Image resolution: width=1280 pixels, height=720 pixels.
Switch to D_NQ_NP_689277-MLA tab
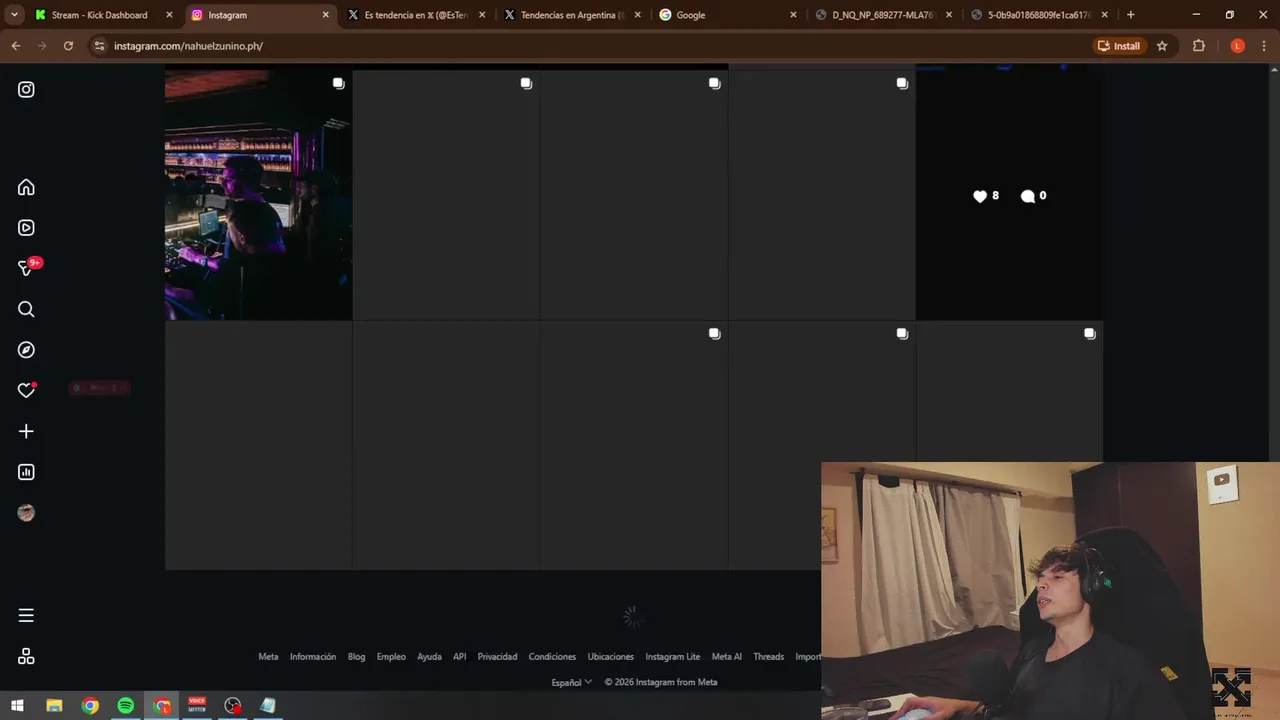coord(884,15)
